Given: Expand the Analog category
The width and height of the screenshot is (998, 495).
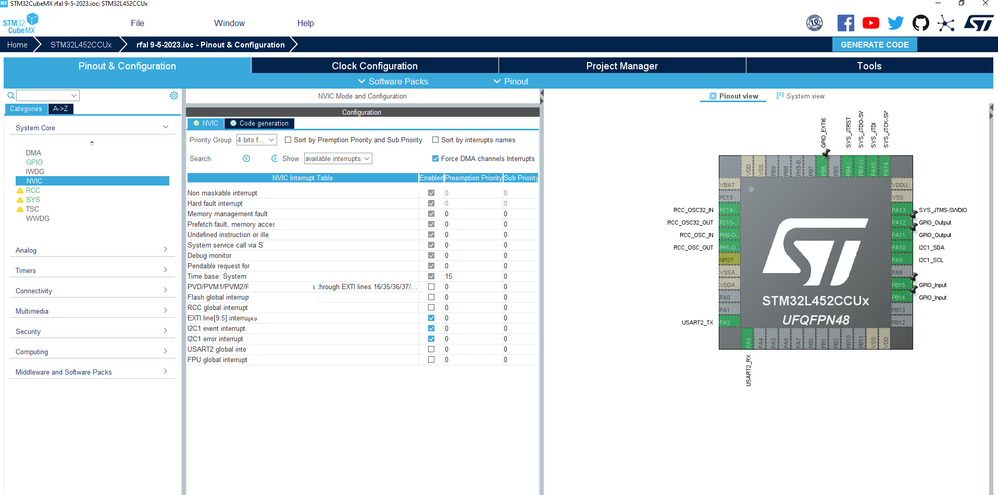Looking at the screenshot, I should point(165,250).
